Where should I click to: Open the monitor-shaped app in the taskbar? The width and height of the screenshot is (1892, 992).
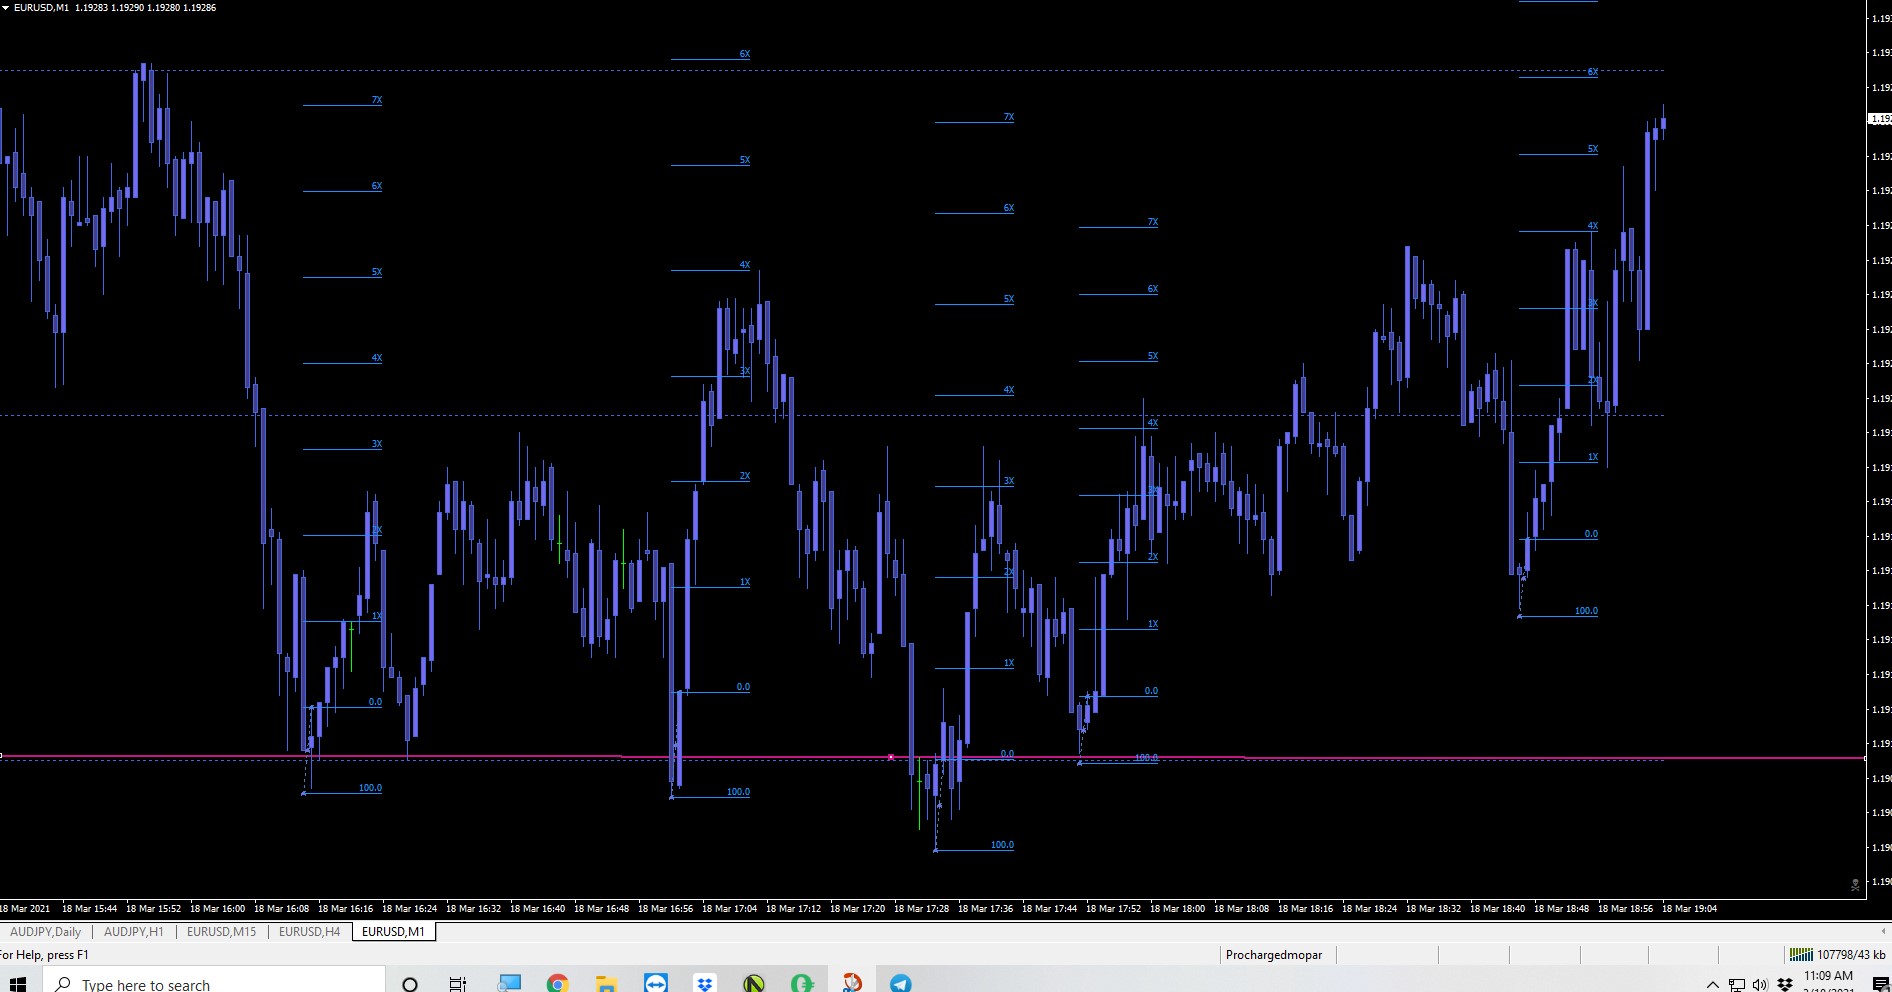509,984
